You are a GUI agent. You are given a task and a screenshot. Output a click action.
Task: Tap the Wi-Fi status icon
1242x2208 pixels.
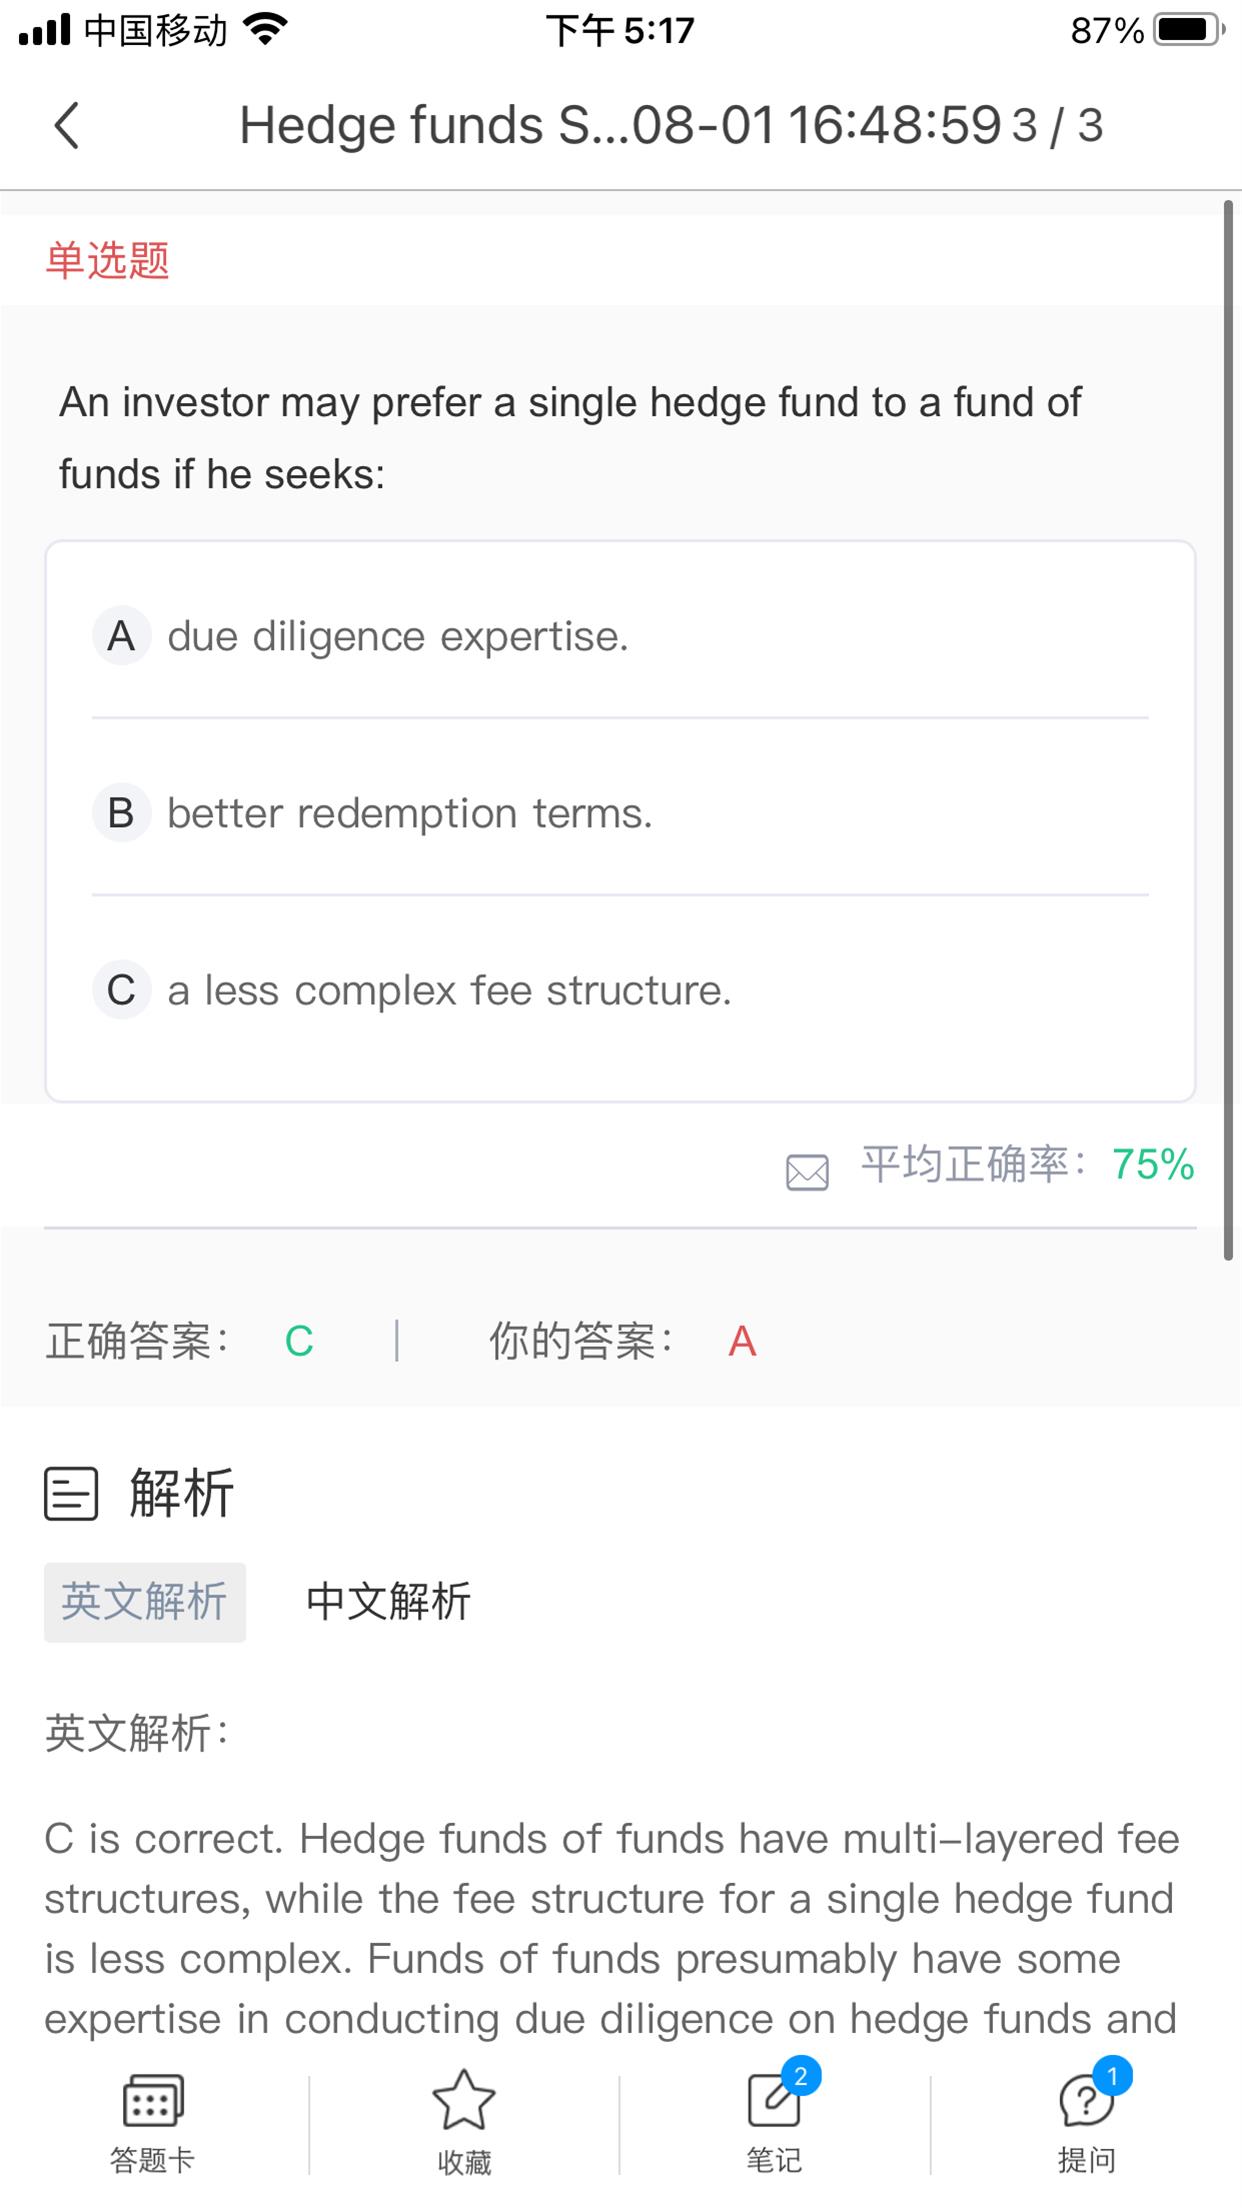click(265, 30)
